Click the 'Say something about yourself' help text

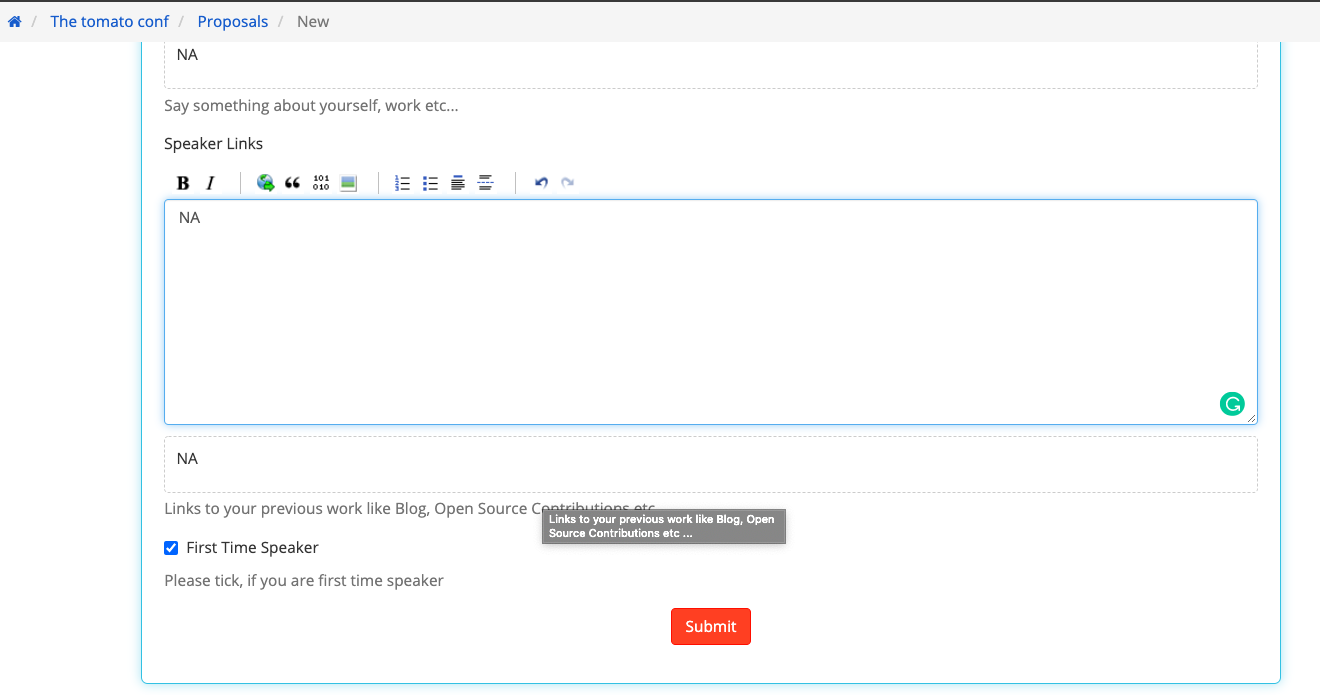click(x=311, y=106)
